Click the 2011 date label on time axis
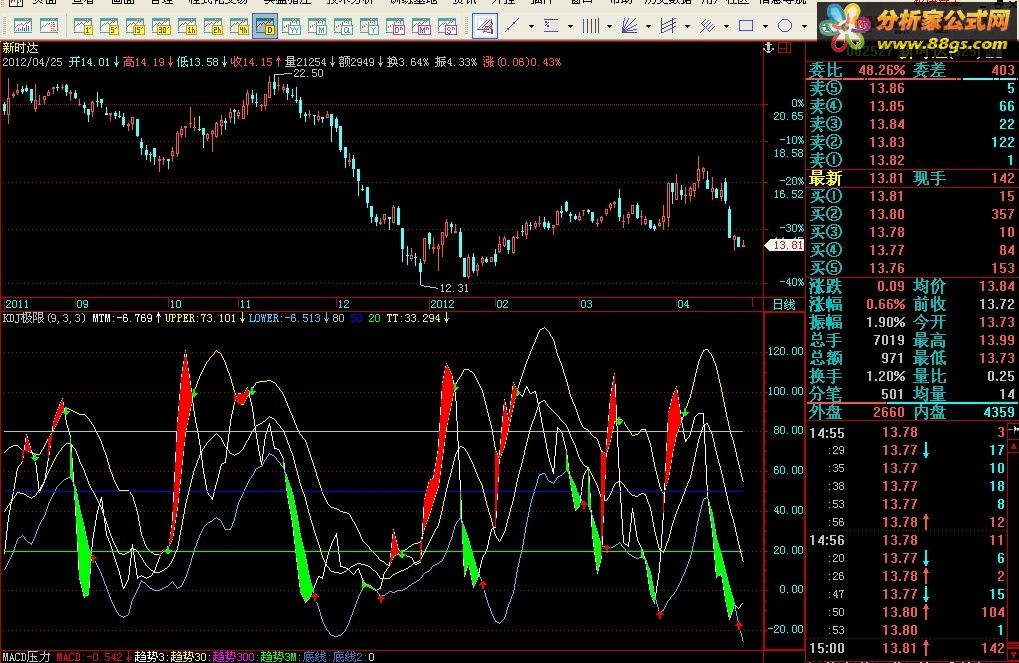 (x=17, y=304)
